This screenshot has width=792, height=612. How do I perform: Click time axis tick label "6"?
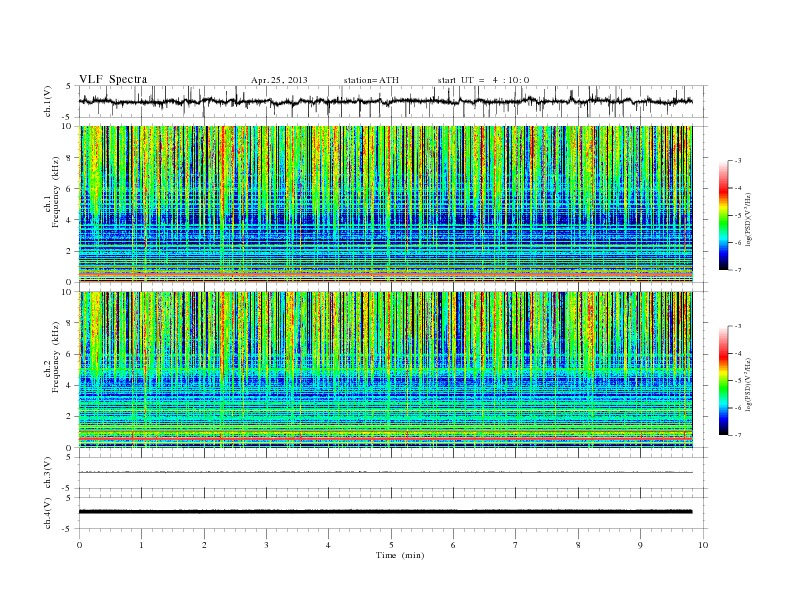click(453, 545)
